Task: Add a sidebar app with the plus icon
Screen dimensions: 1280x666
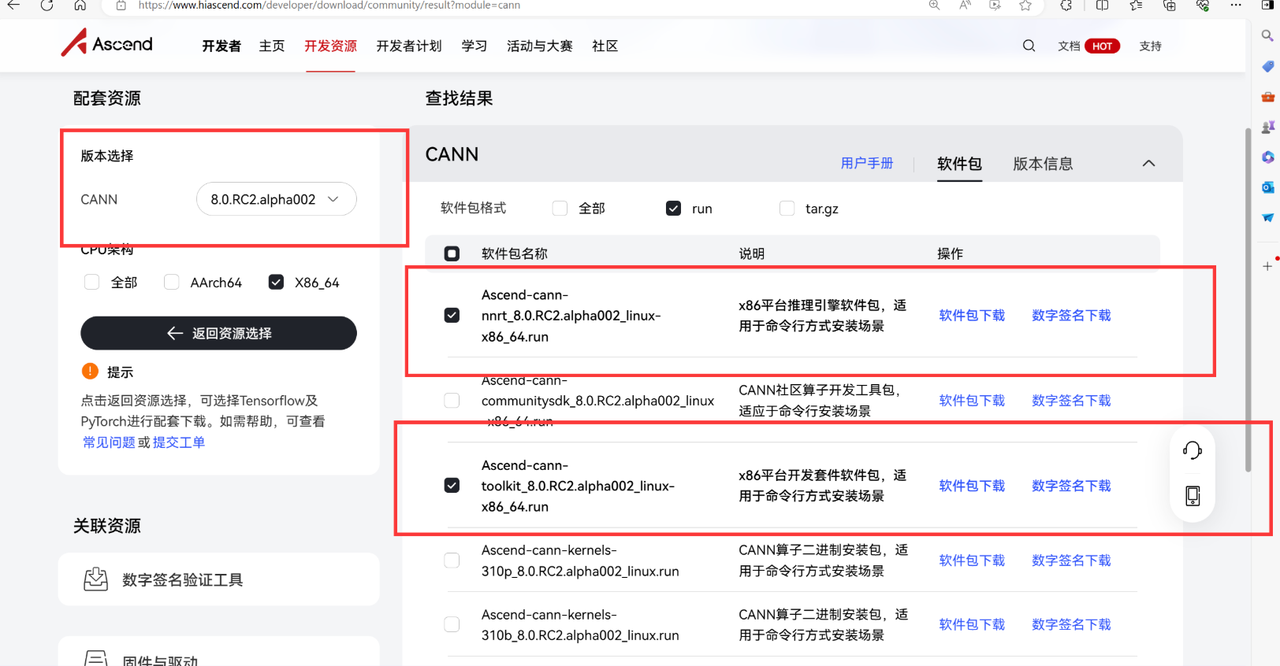Action: [x=1268, y=266]
